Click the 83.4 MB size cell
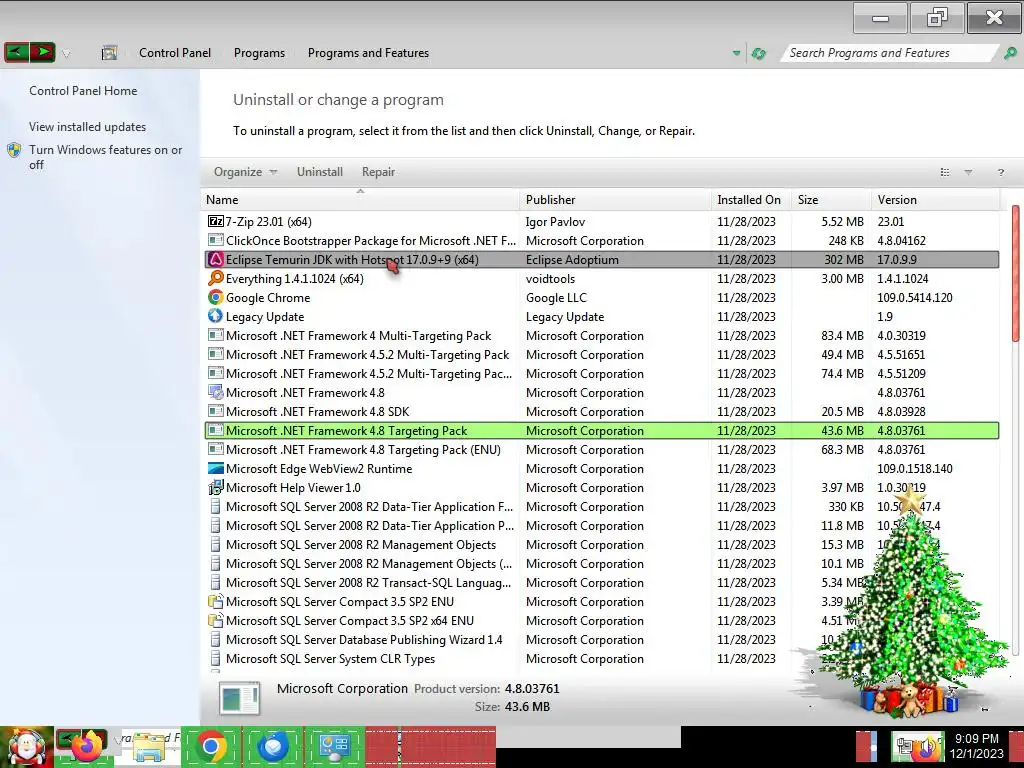Screen dimensions: 1024x768 (x=842, y=336)
